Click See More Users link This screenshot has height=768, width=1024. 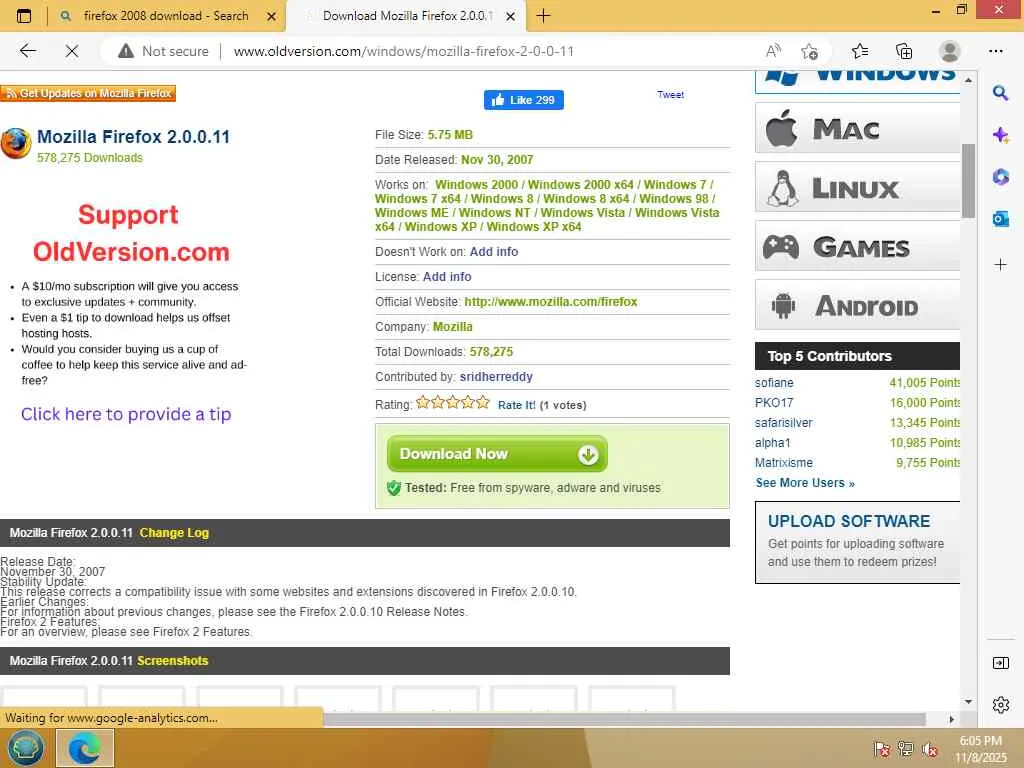(805, 483)
